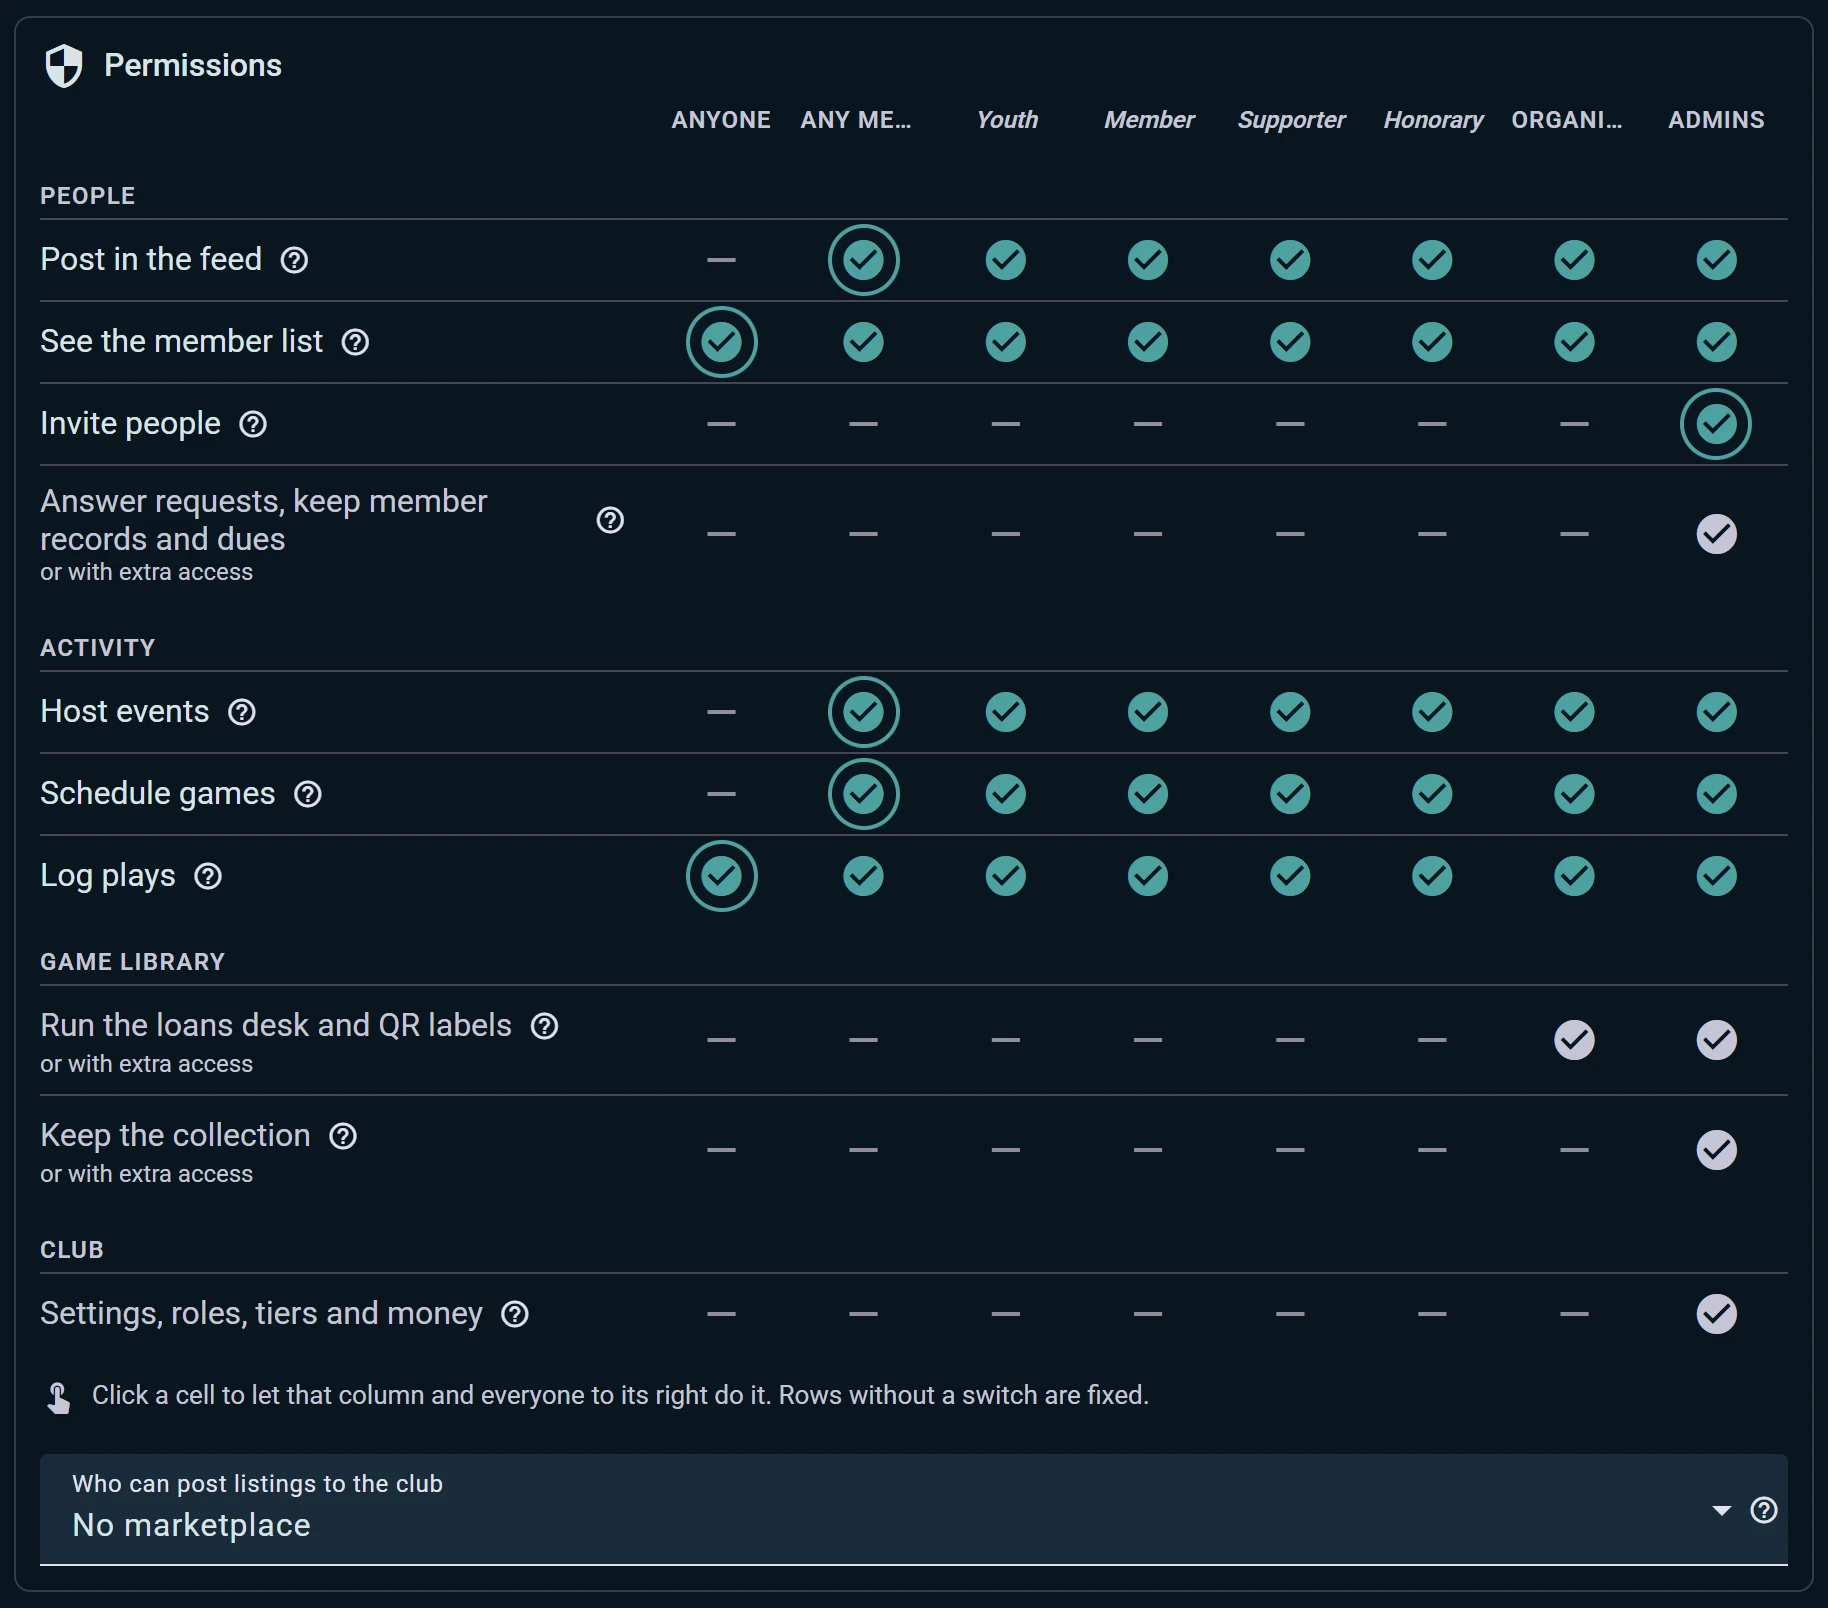Screen dimensions: 1828x1608
Task: Toggle Invite people for Admins
Action: (1716, 424)
